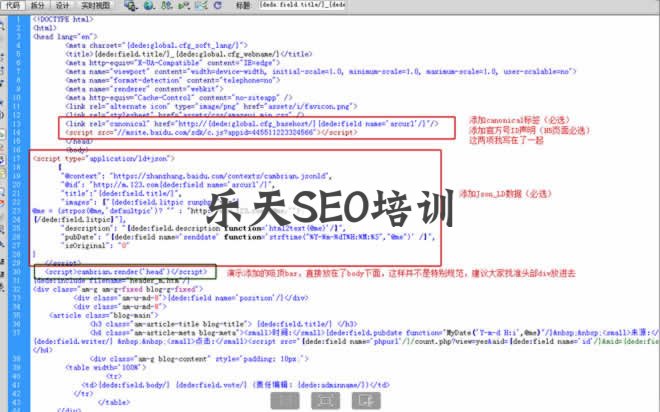660x412 pixels.
Task: Click the blog-content div line
Action: click(x=199, y=359)
